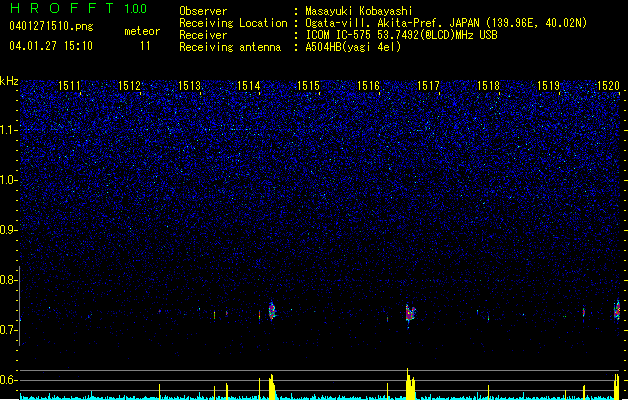Click the ICOM IC-575 receiver text
This screenshot has height=400, width=629.
click(401, 35)
